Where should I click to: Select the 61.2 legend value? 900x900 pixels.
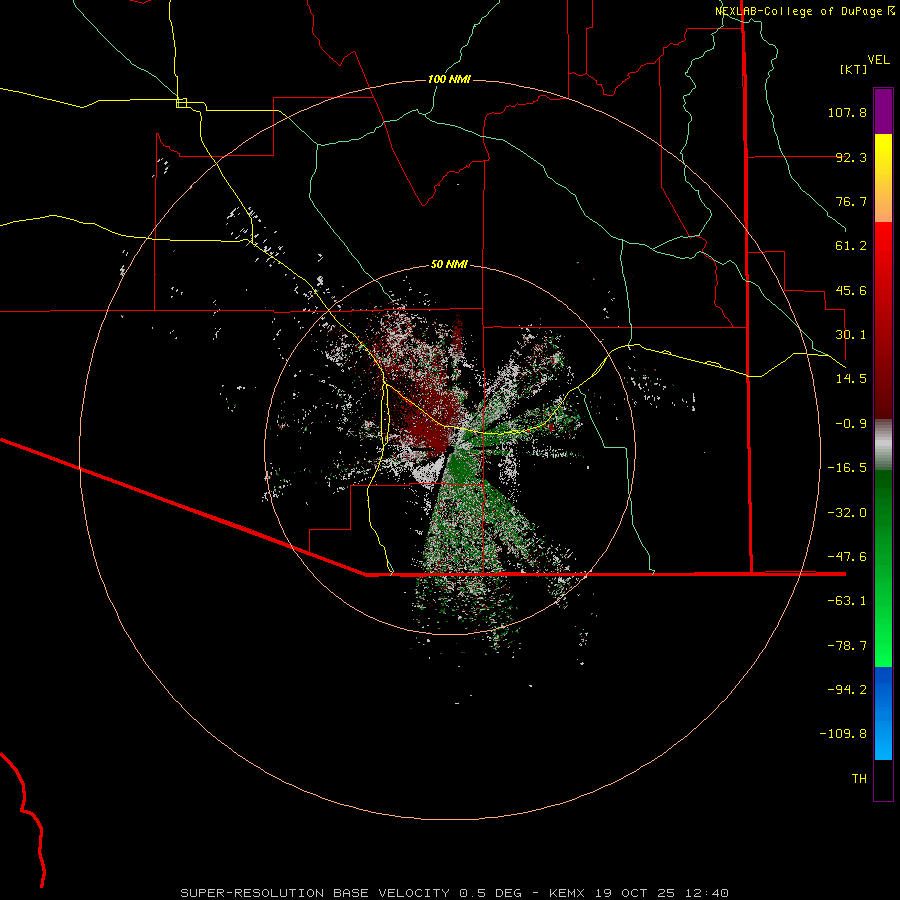click(851, 246)
